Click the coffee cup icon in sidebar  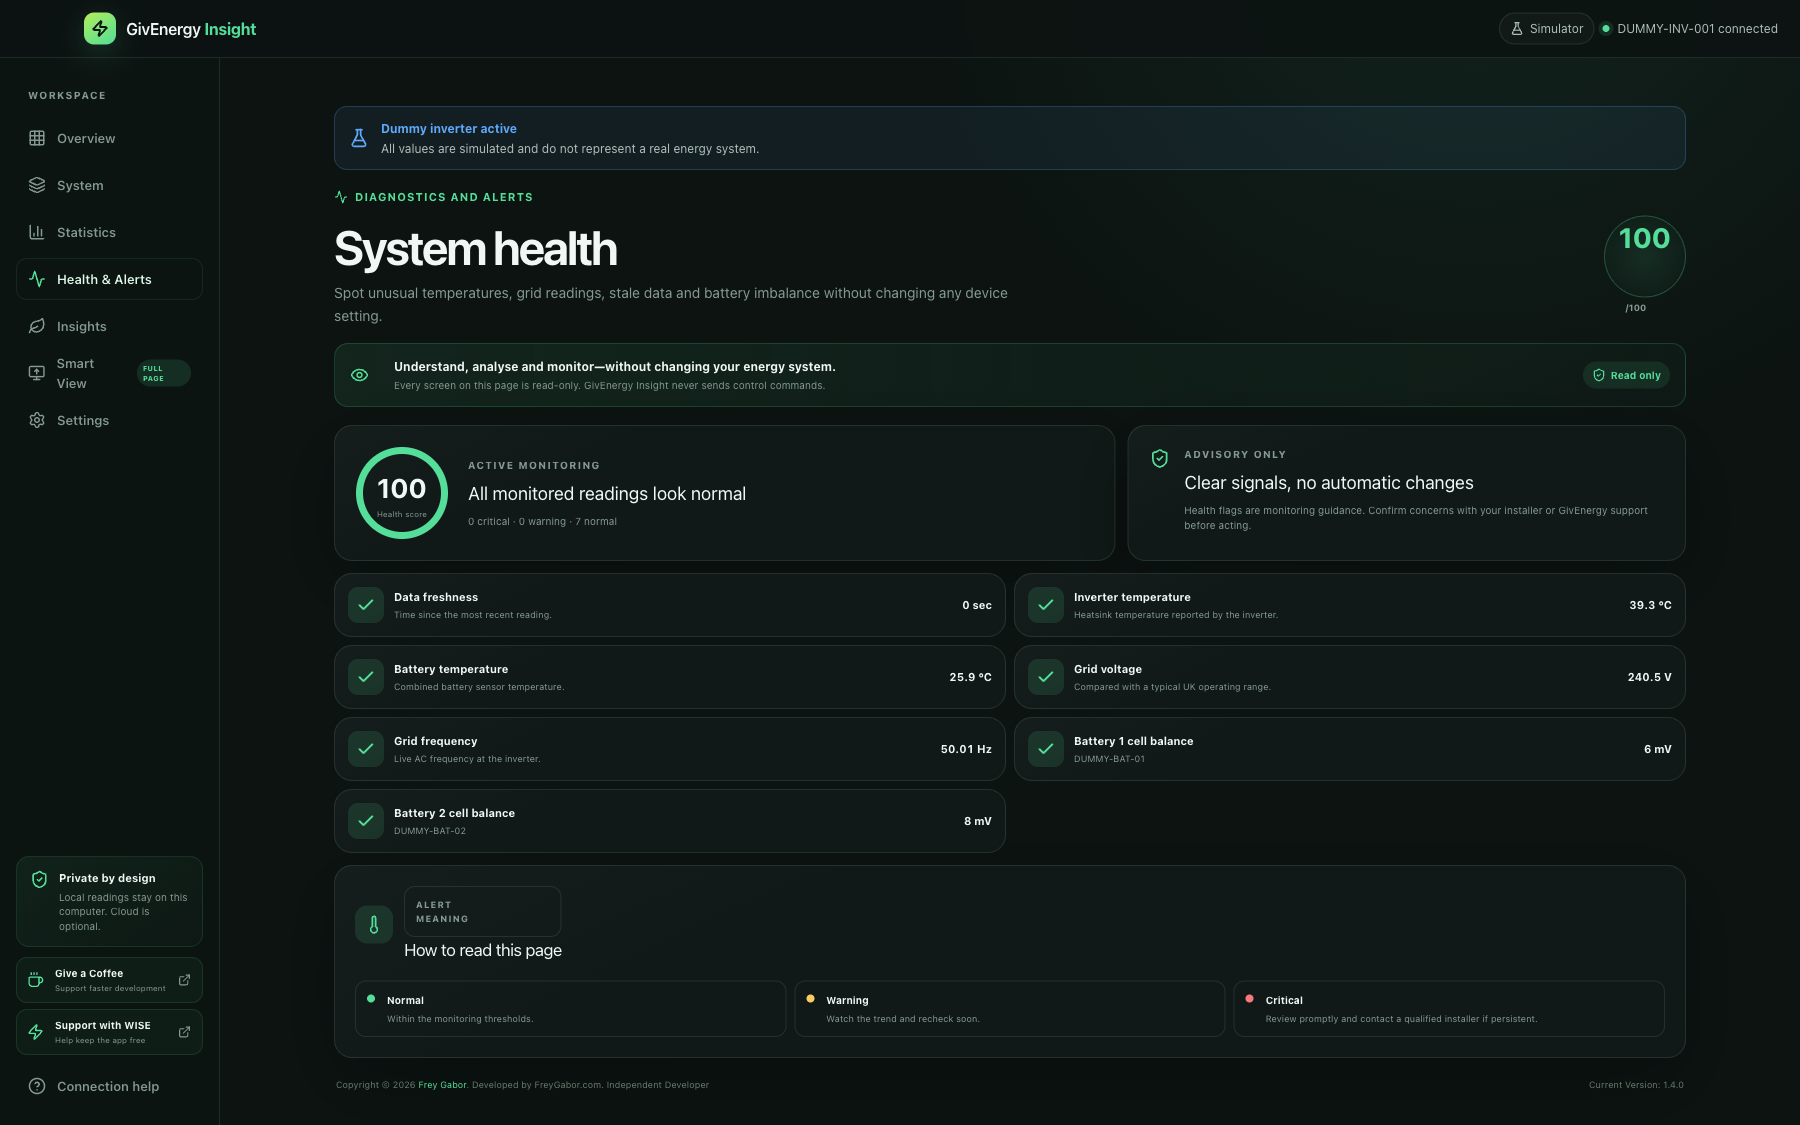[x=36, y=980]
